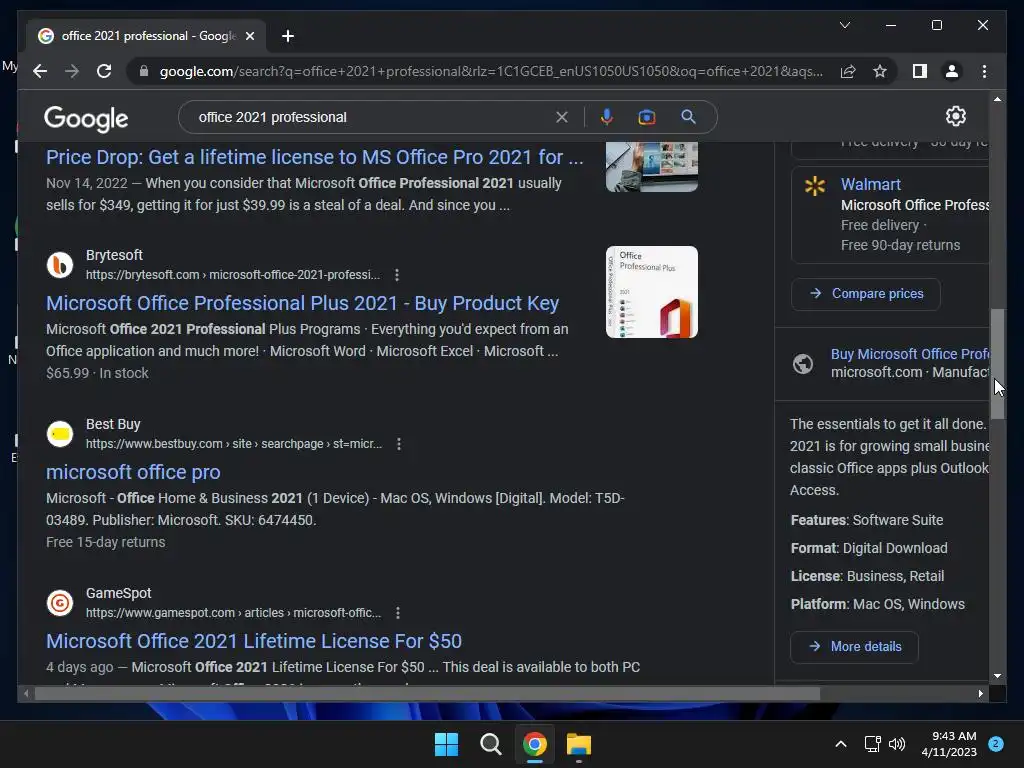Click the Office Professional Plus box thumbnail

pyautogui.click(x=652, y=292)
